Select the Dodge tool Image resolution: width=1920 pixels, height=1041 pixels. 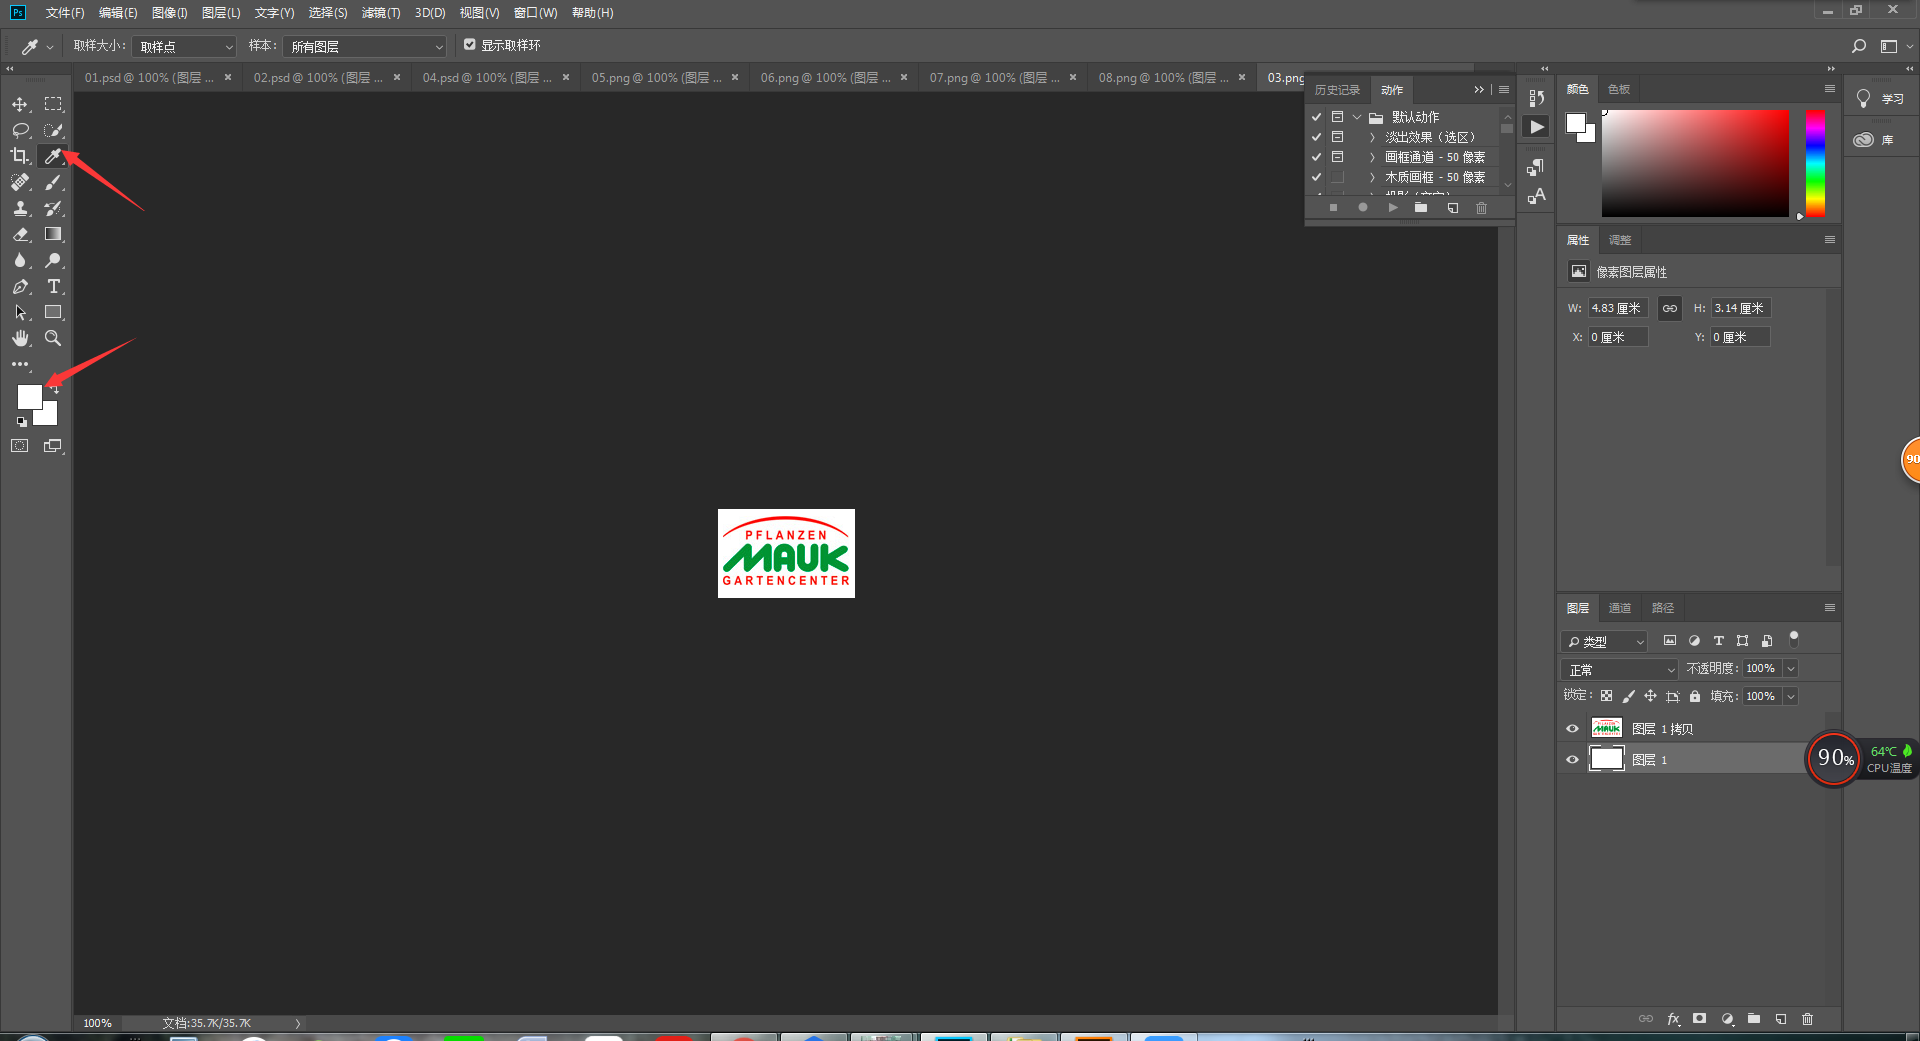(53, 260)
